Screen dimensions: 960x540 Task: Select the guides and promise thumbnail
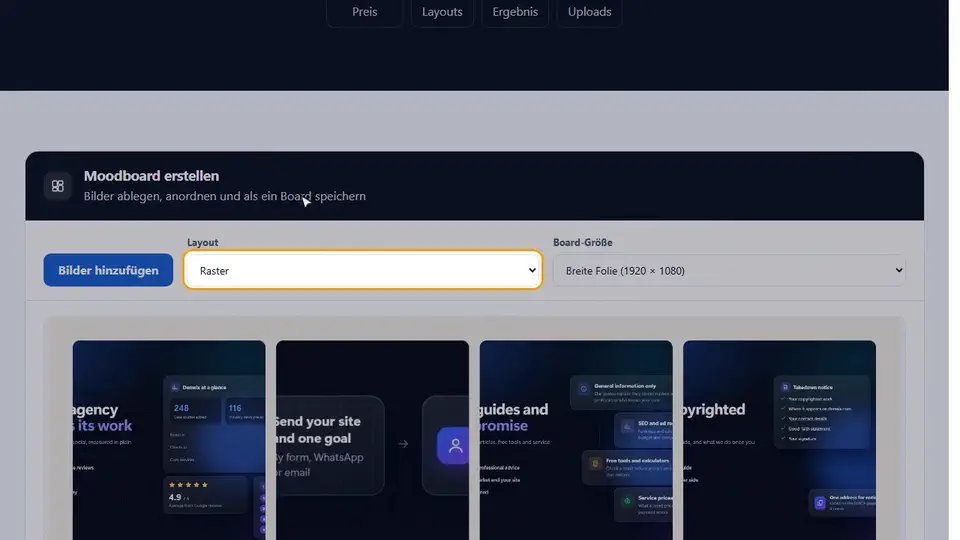(x=576, y=440)
